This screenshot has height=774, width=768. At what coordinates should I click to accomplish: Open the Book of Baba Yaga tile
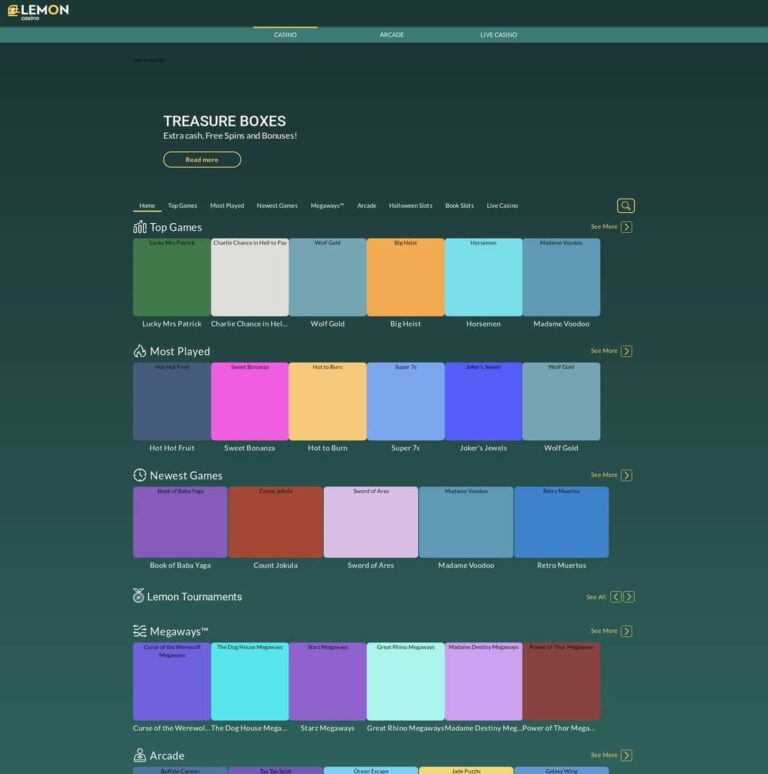pyautogui.click(x=180, y=522)
